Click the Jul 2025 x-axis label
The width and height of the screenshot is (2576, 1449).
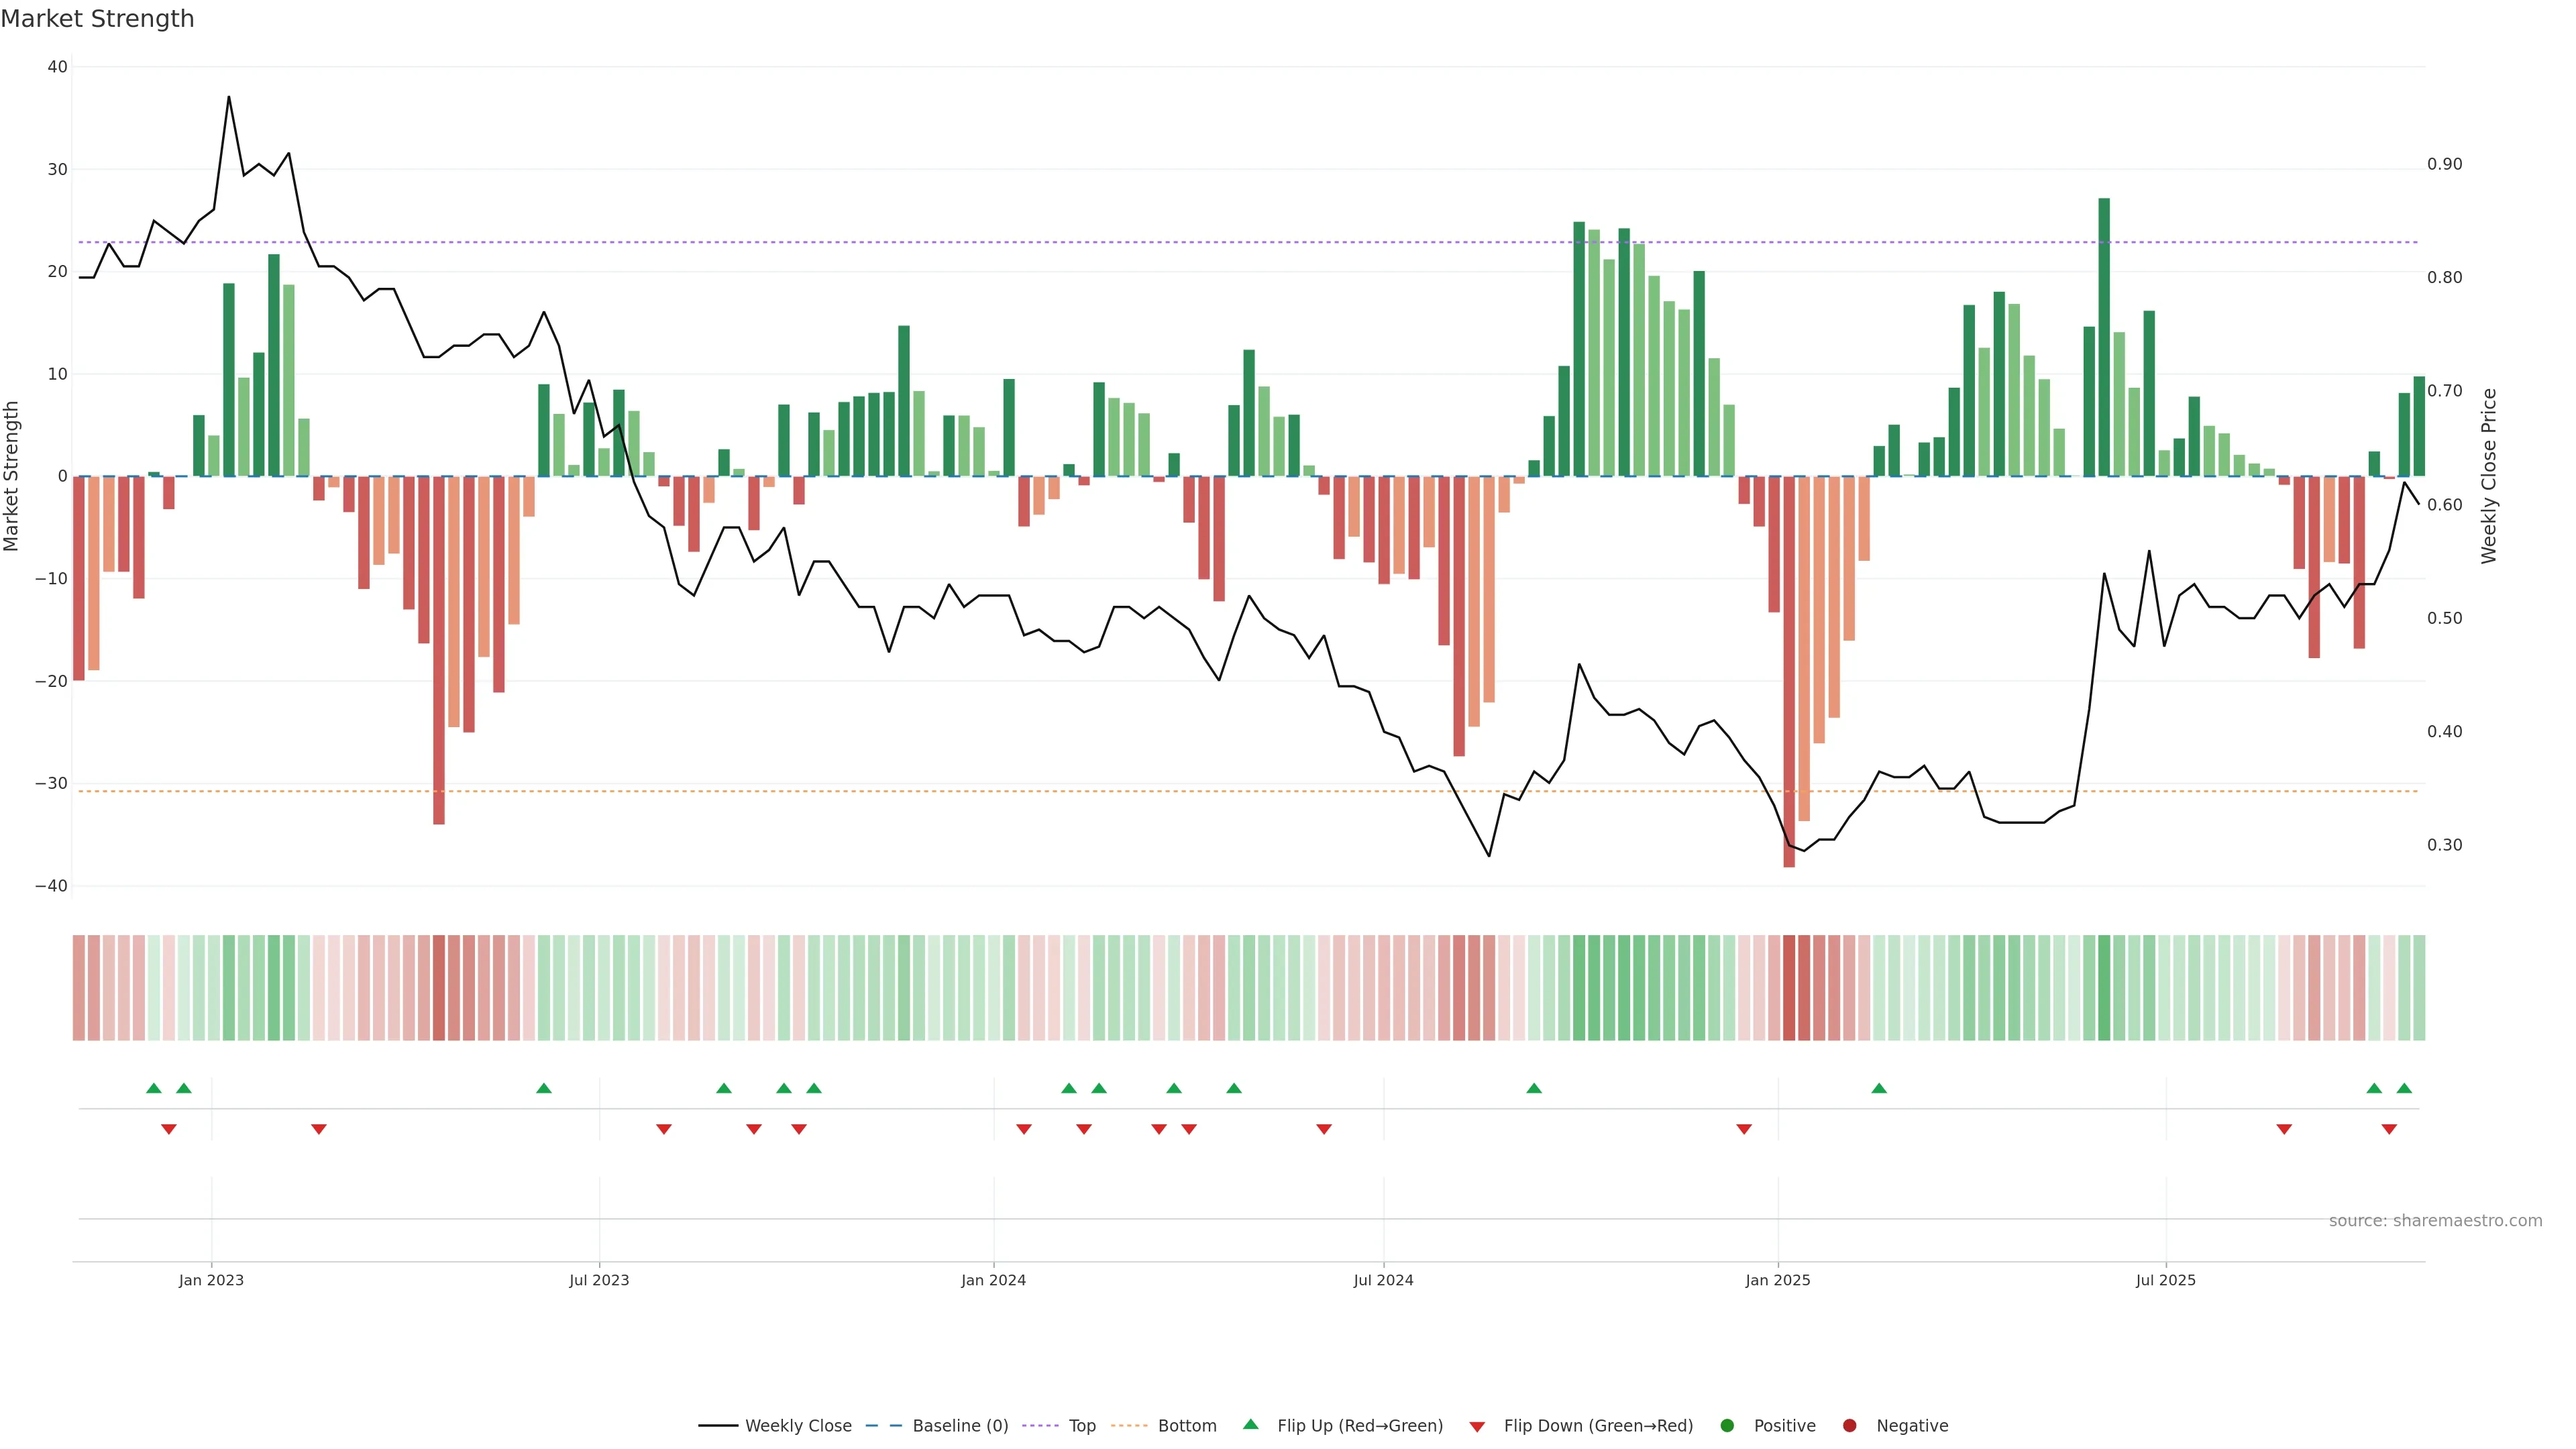tap(2165, 1280)
